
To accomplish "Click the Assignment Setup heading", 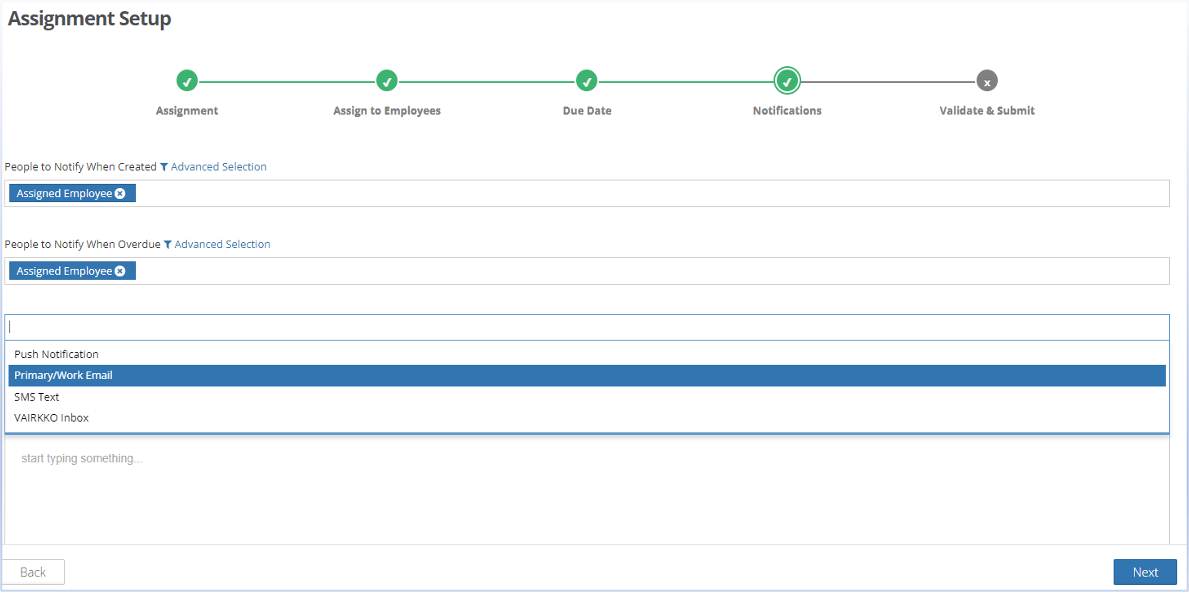I will 89,19.
